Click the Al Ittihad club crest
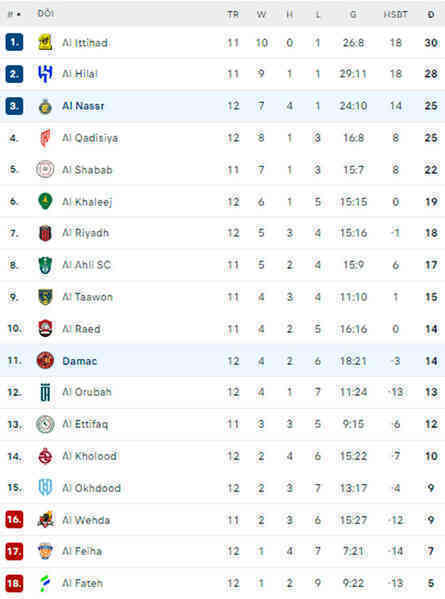The width and height of the screenshot is (445, 599). point(45,42)
